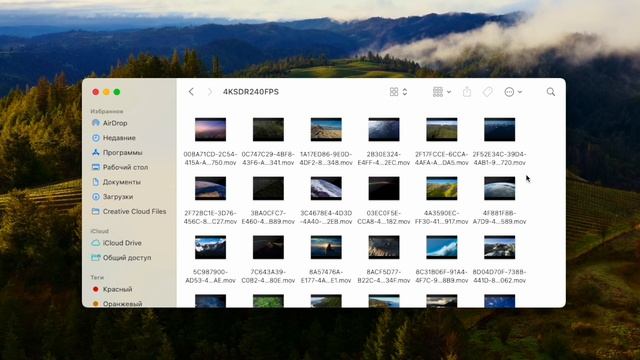Minimize the Finder window with yellow button
This screenshot has height=360, width=640.
[106, 92]
